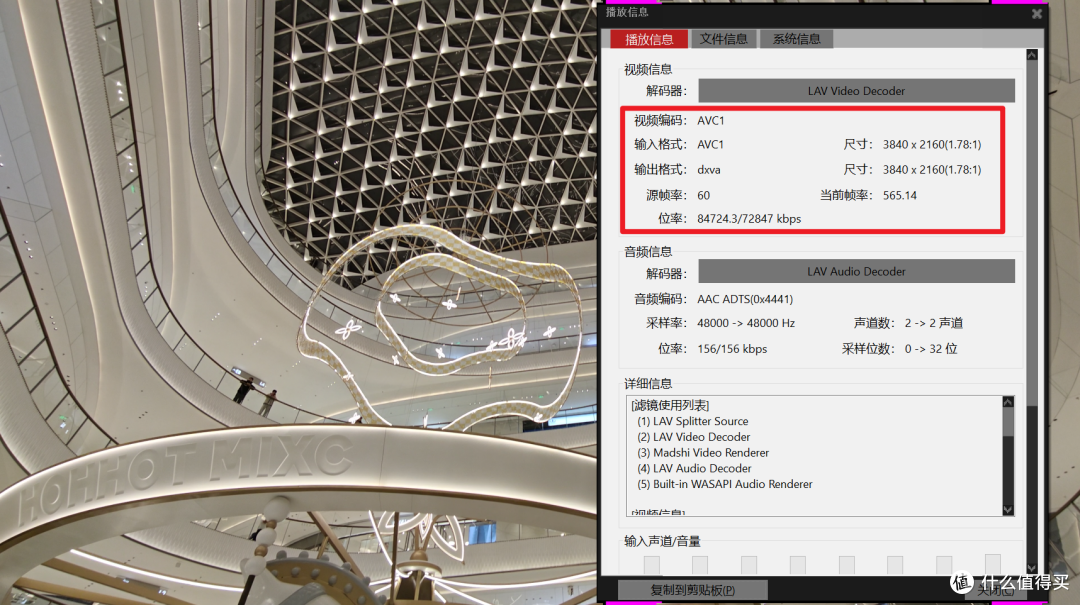Open the 系统信息 tab
Image resolution: width=1080 pixels, height=605 pixels.
coord(796,39)
